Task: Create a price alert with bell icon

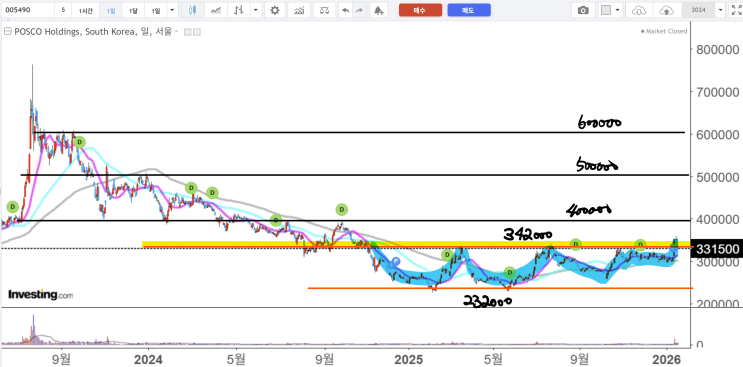Action: pyautogui.click(x=378, y=10)
